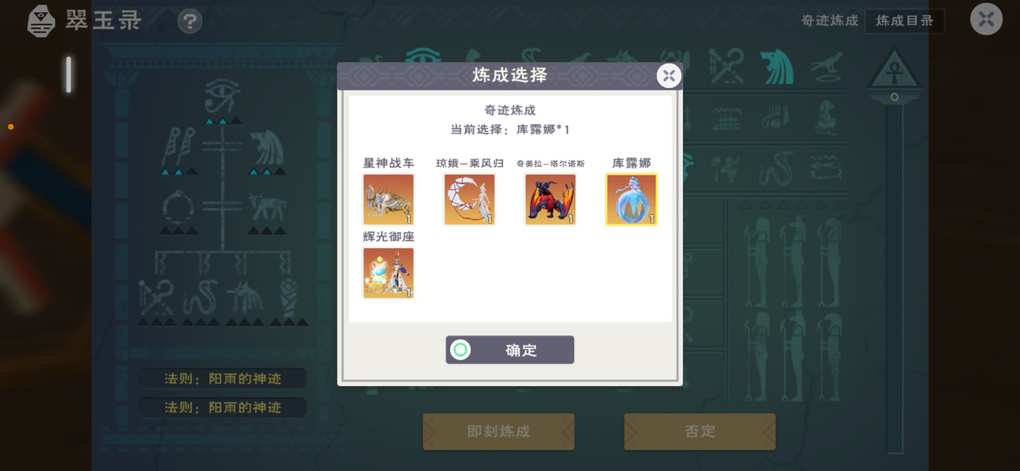Tap the jackal Anubis glyph in tree
Screen dimensions: 1020x471
point(245,297)
